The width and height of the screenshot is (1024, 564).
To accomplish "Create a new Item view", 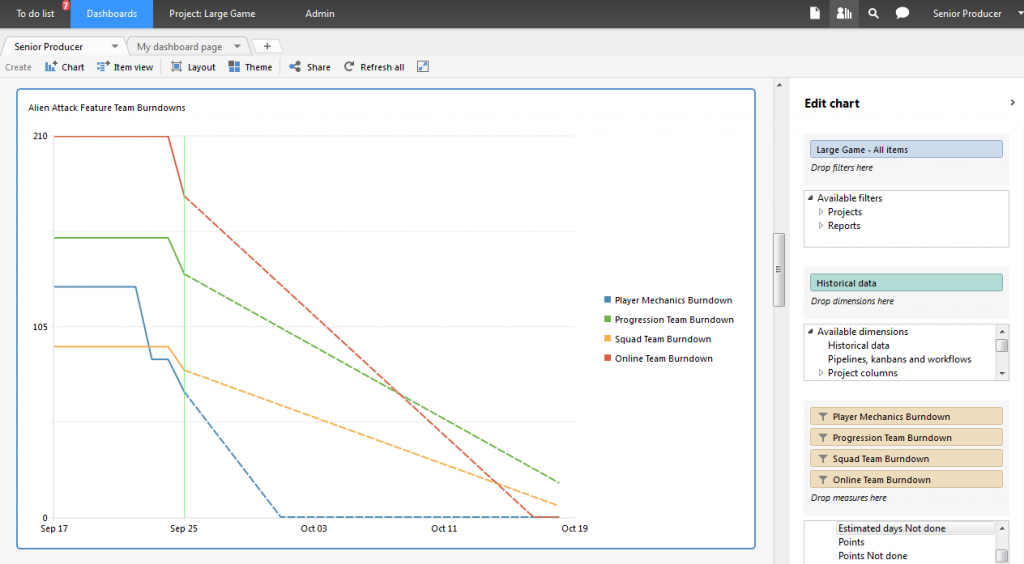I will coord(125,67).
